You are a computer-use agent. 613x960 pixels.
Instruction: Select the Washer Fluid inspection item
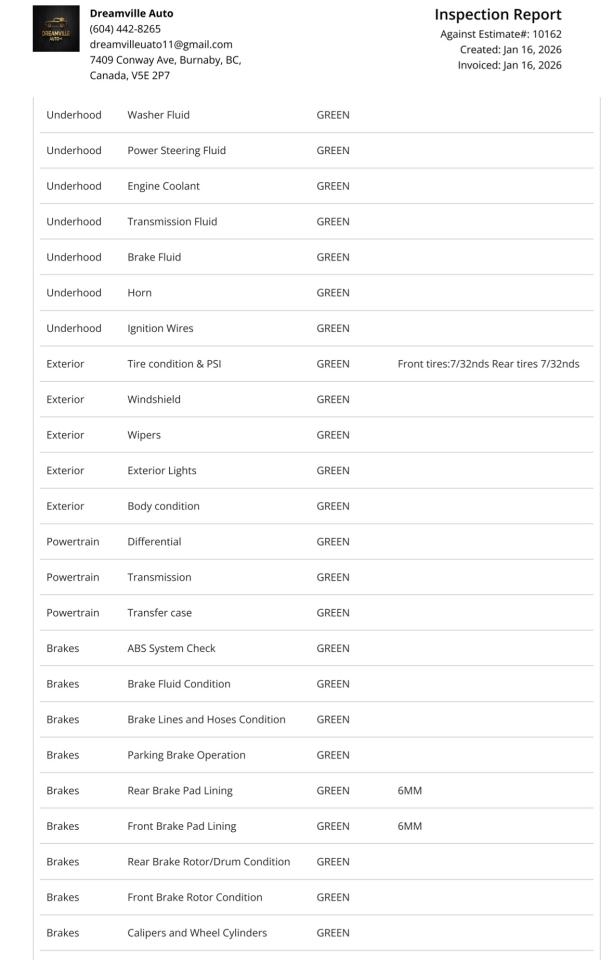158,115
